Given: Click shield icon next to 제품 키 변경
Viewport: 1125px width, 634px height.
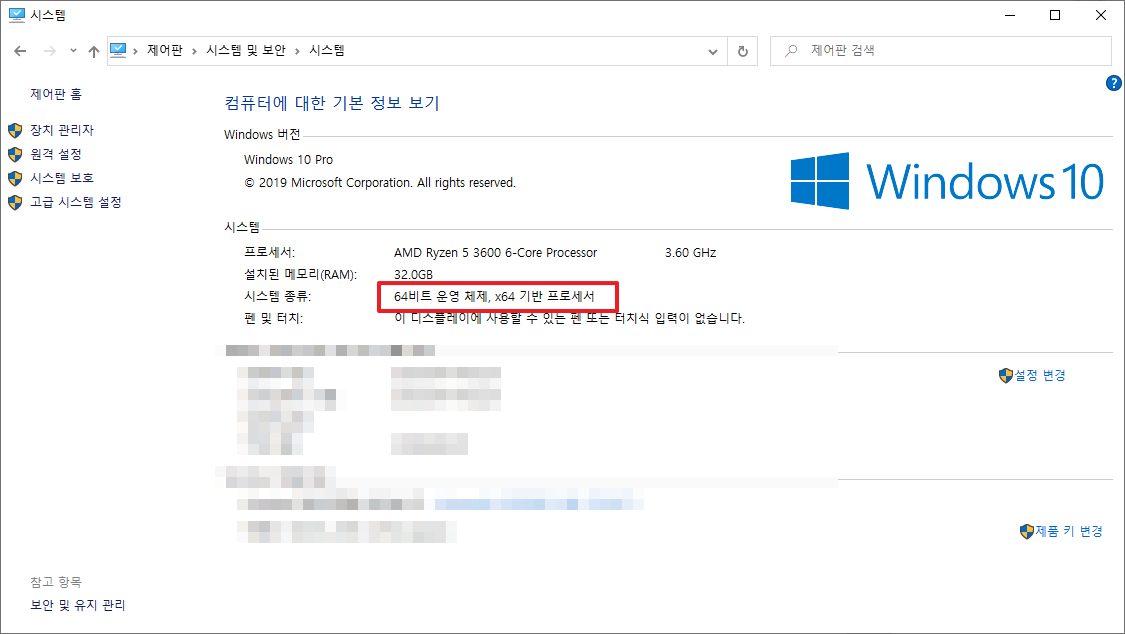Looking at the screenshot, I should [1027, 531].
